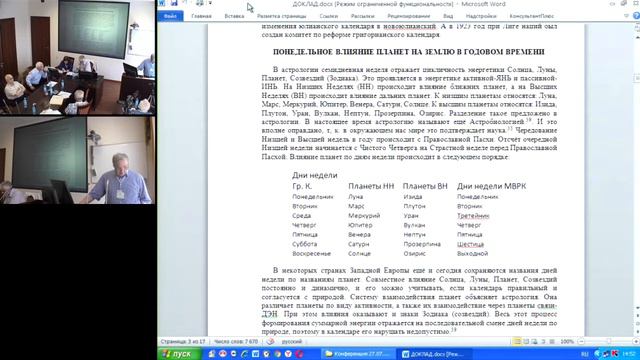Open the ДОКЛАД.docx taskbar button
This screenshot has height=360, width=640.
coord(434,354)
